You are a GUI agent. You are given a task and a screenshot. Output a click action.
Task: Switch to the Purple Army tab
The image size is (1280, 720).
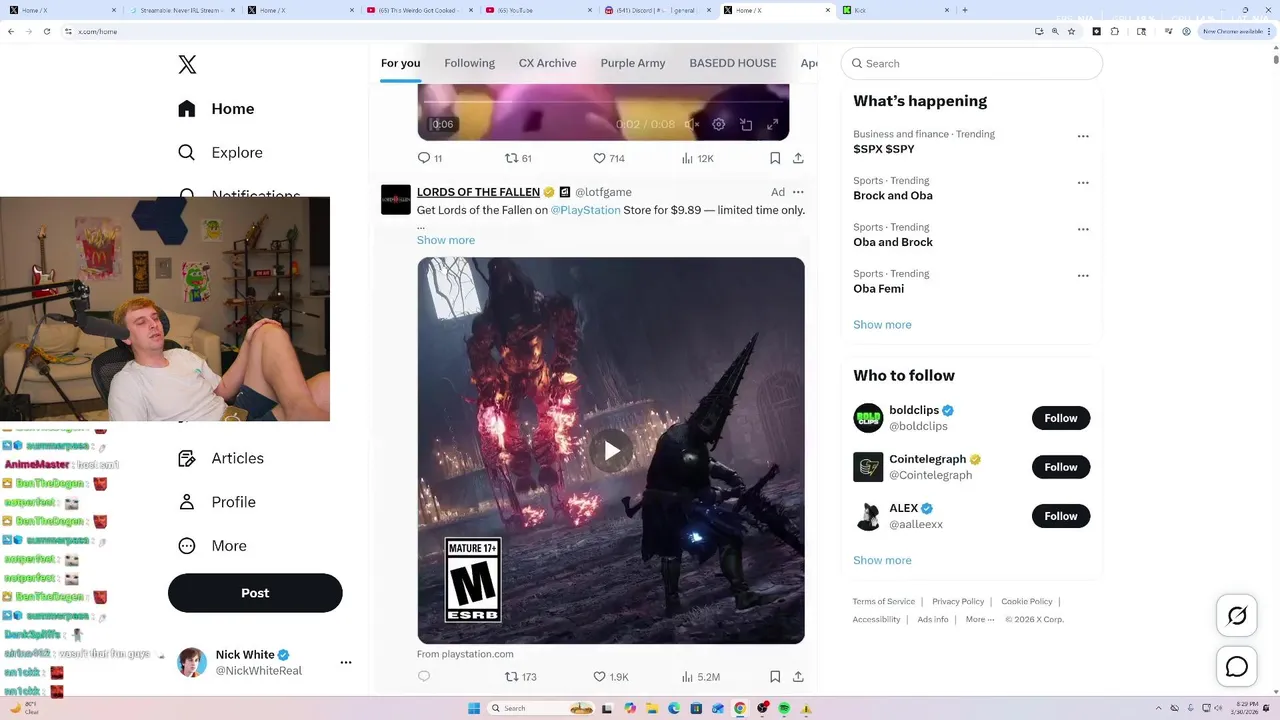[632, 63]
